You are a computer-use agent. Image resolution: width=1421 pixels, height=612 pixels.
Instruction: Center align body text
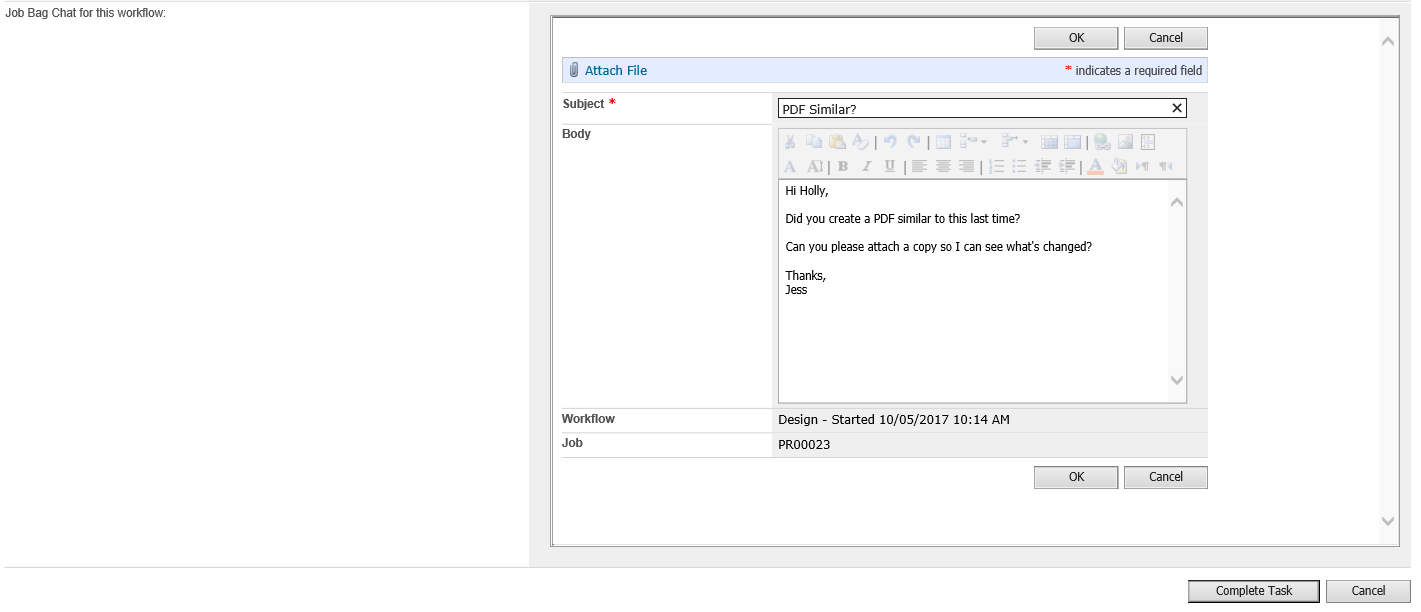(x=943, y=166)
